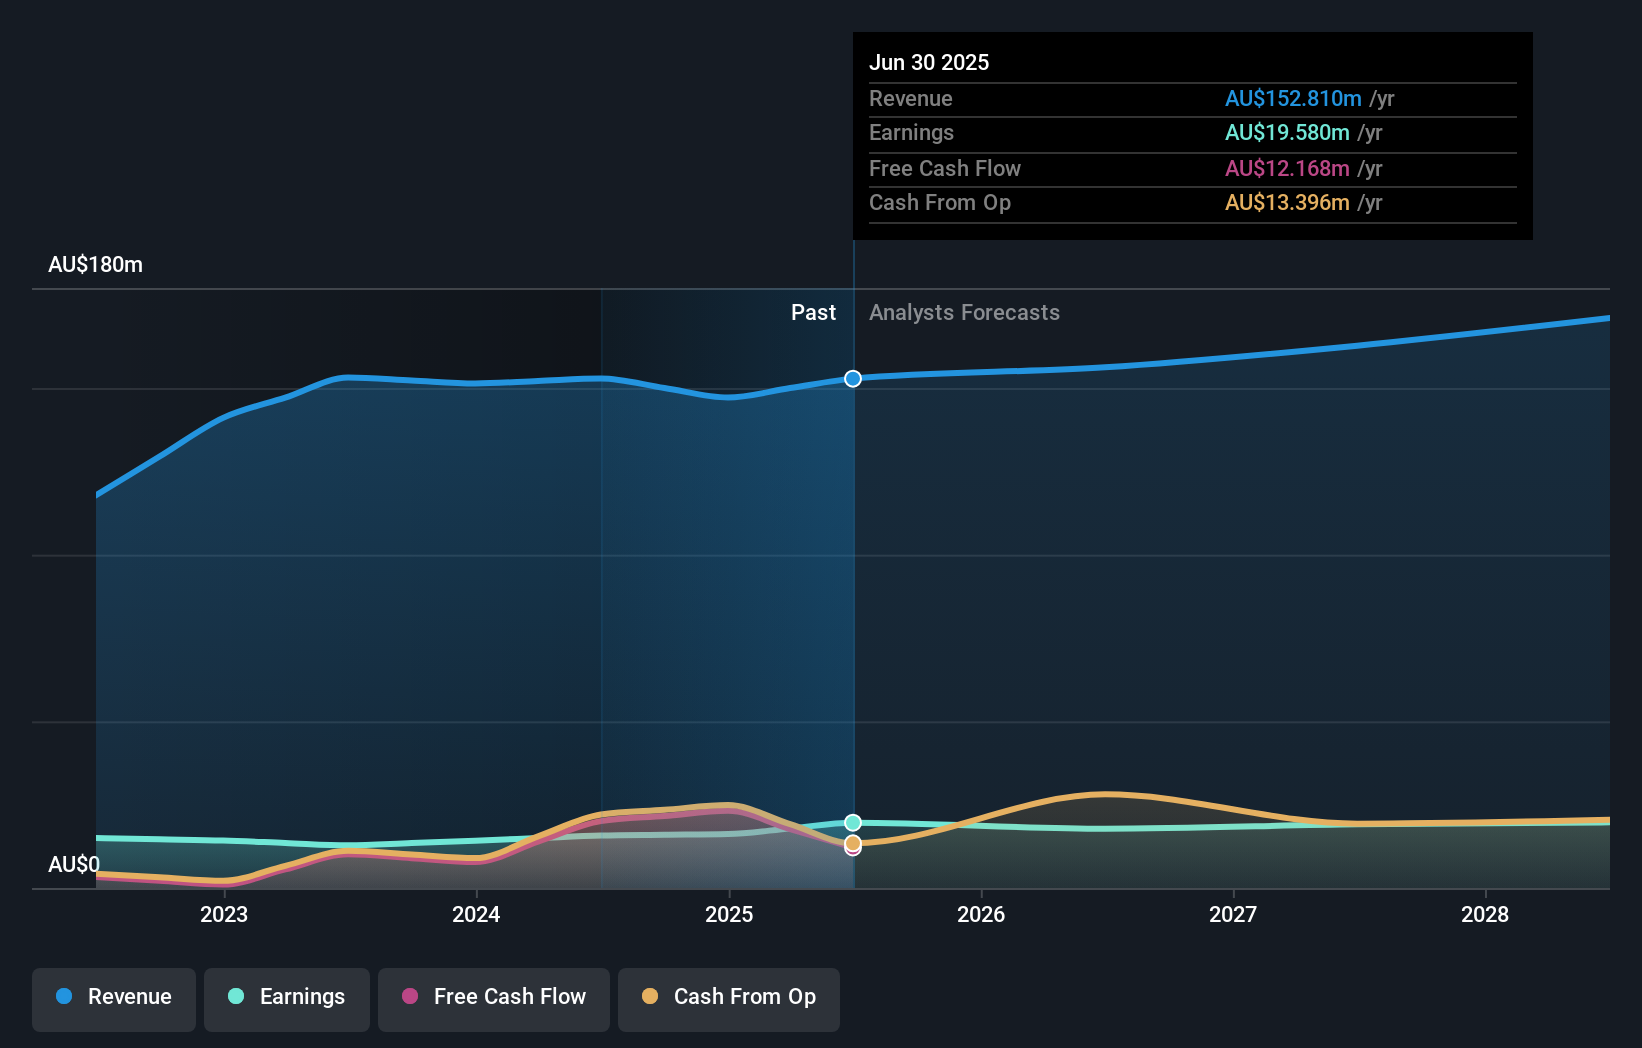The width and height of the screenshot is (1642, 1048).
Task: Toggle the Free Cash Flow series visibility
Action: (494, 997)
